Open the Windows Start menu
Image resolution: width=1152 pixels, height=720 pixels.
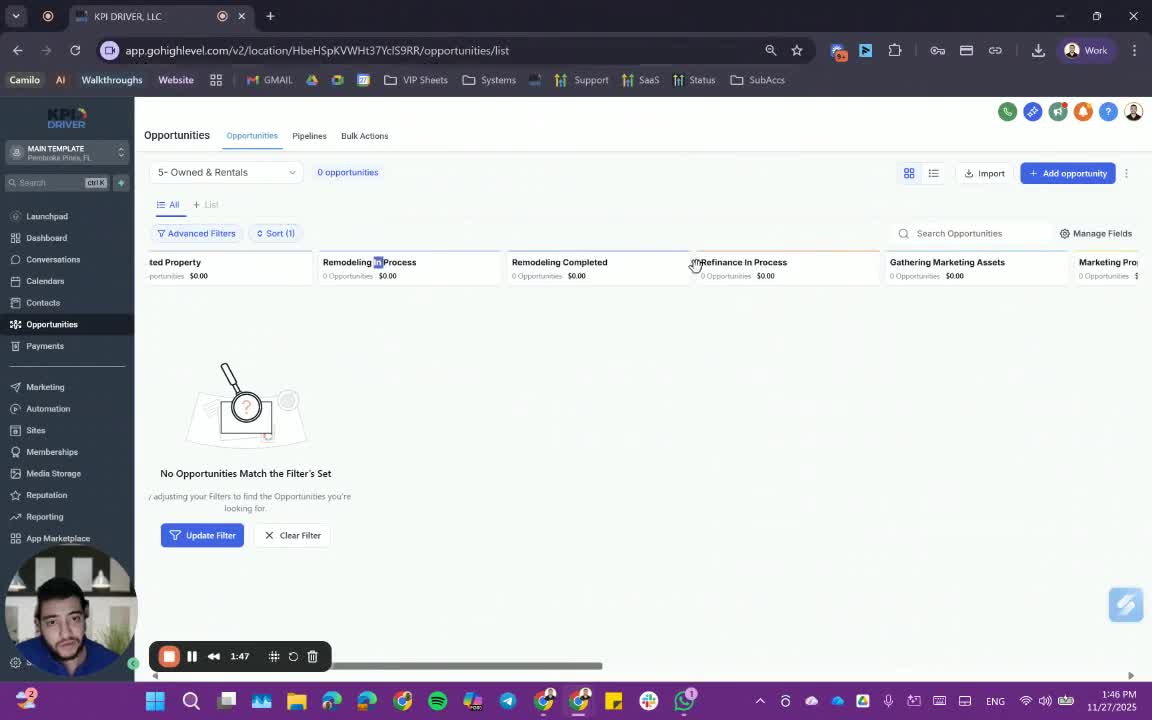[x=155, y=701]
